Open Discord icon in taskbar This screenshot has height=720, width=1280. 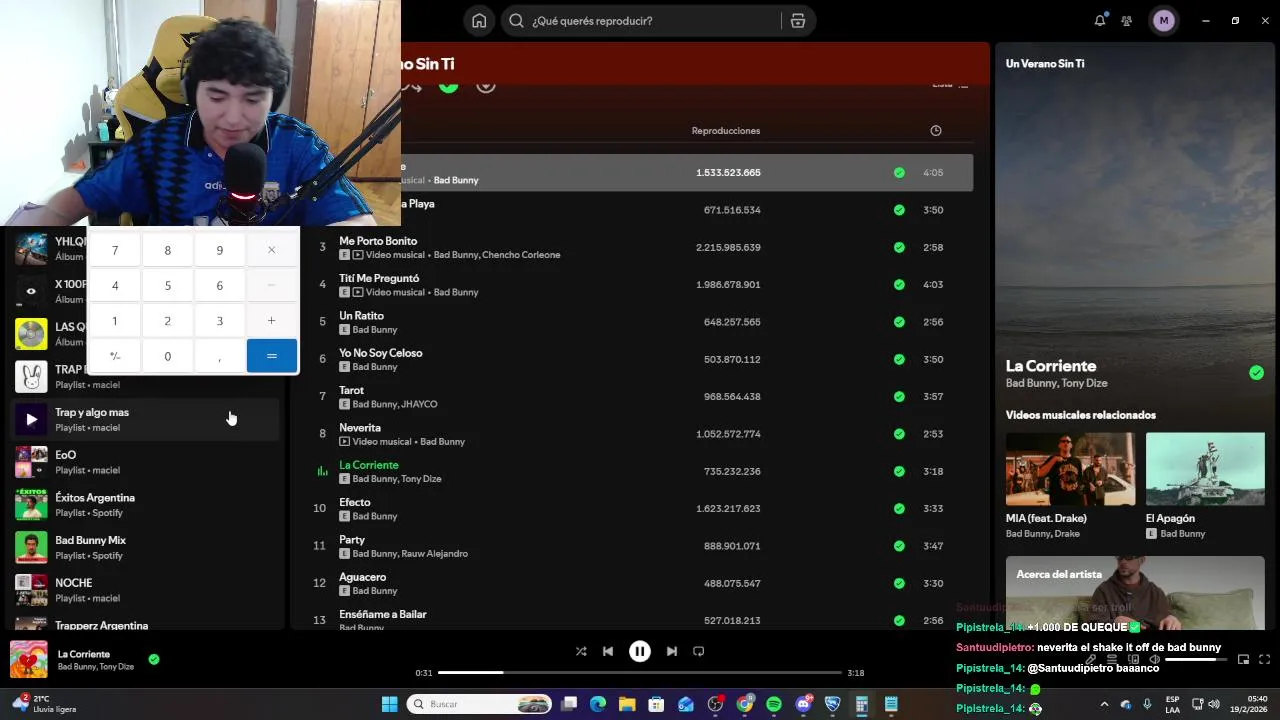coord(804,705)
